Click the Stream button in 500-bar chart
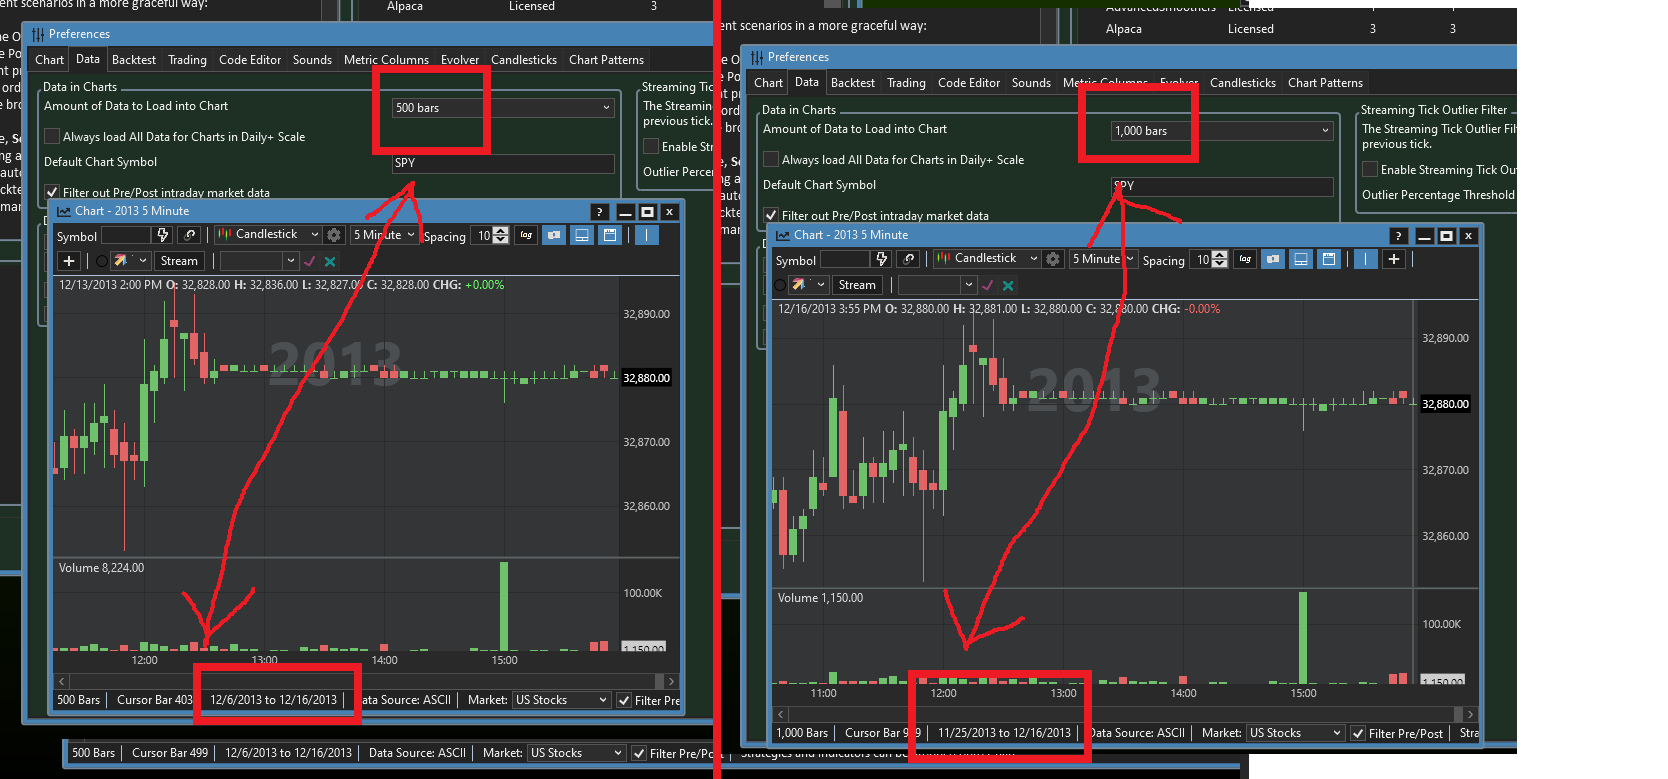 point(179,261)
